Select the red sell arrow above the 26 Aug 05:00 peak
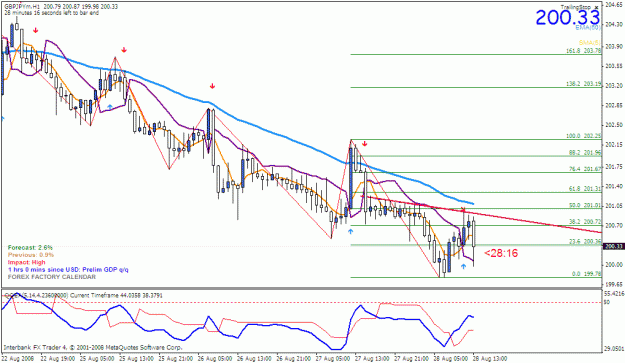This screenshot has width=625, height=363. point(212,86)
